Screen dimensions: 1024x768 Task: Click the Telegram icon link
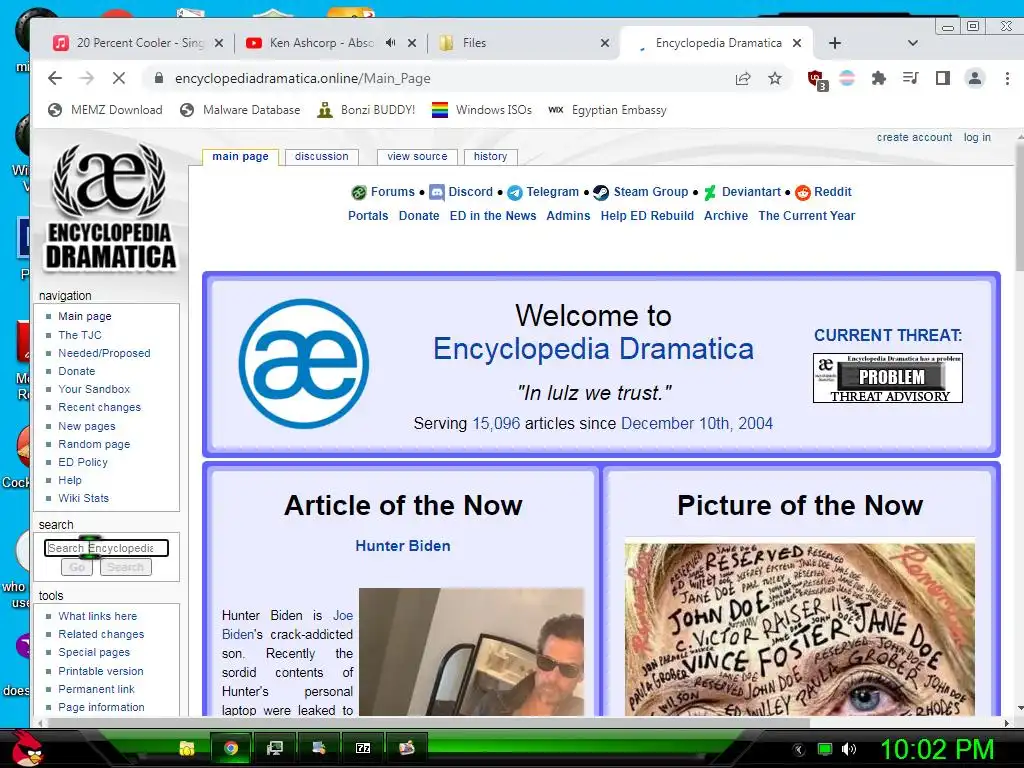515,192
